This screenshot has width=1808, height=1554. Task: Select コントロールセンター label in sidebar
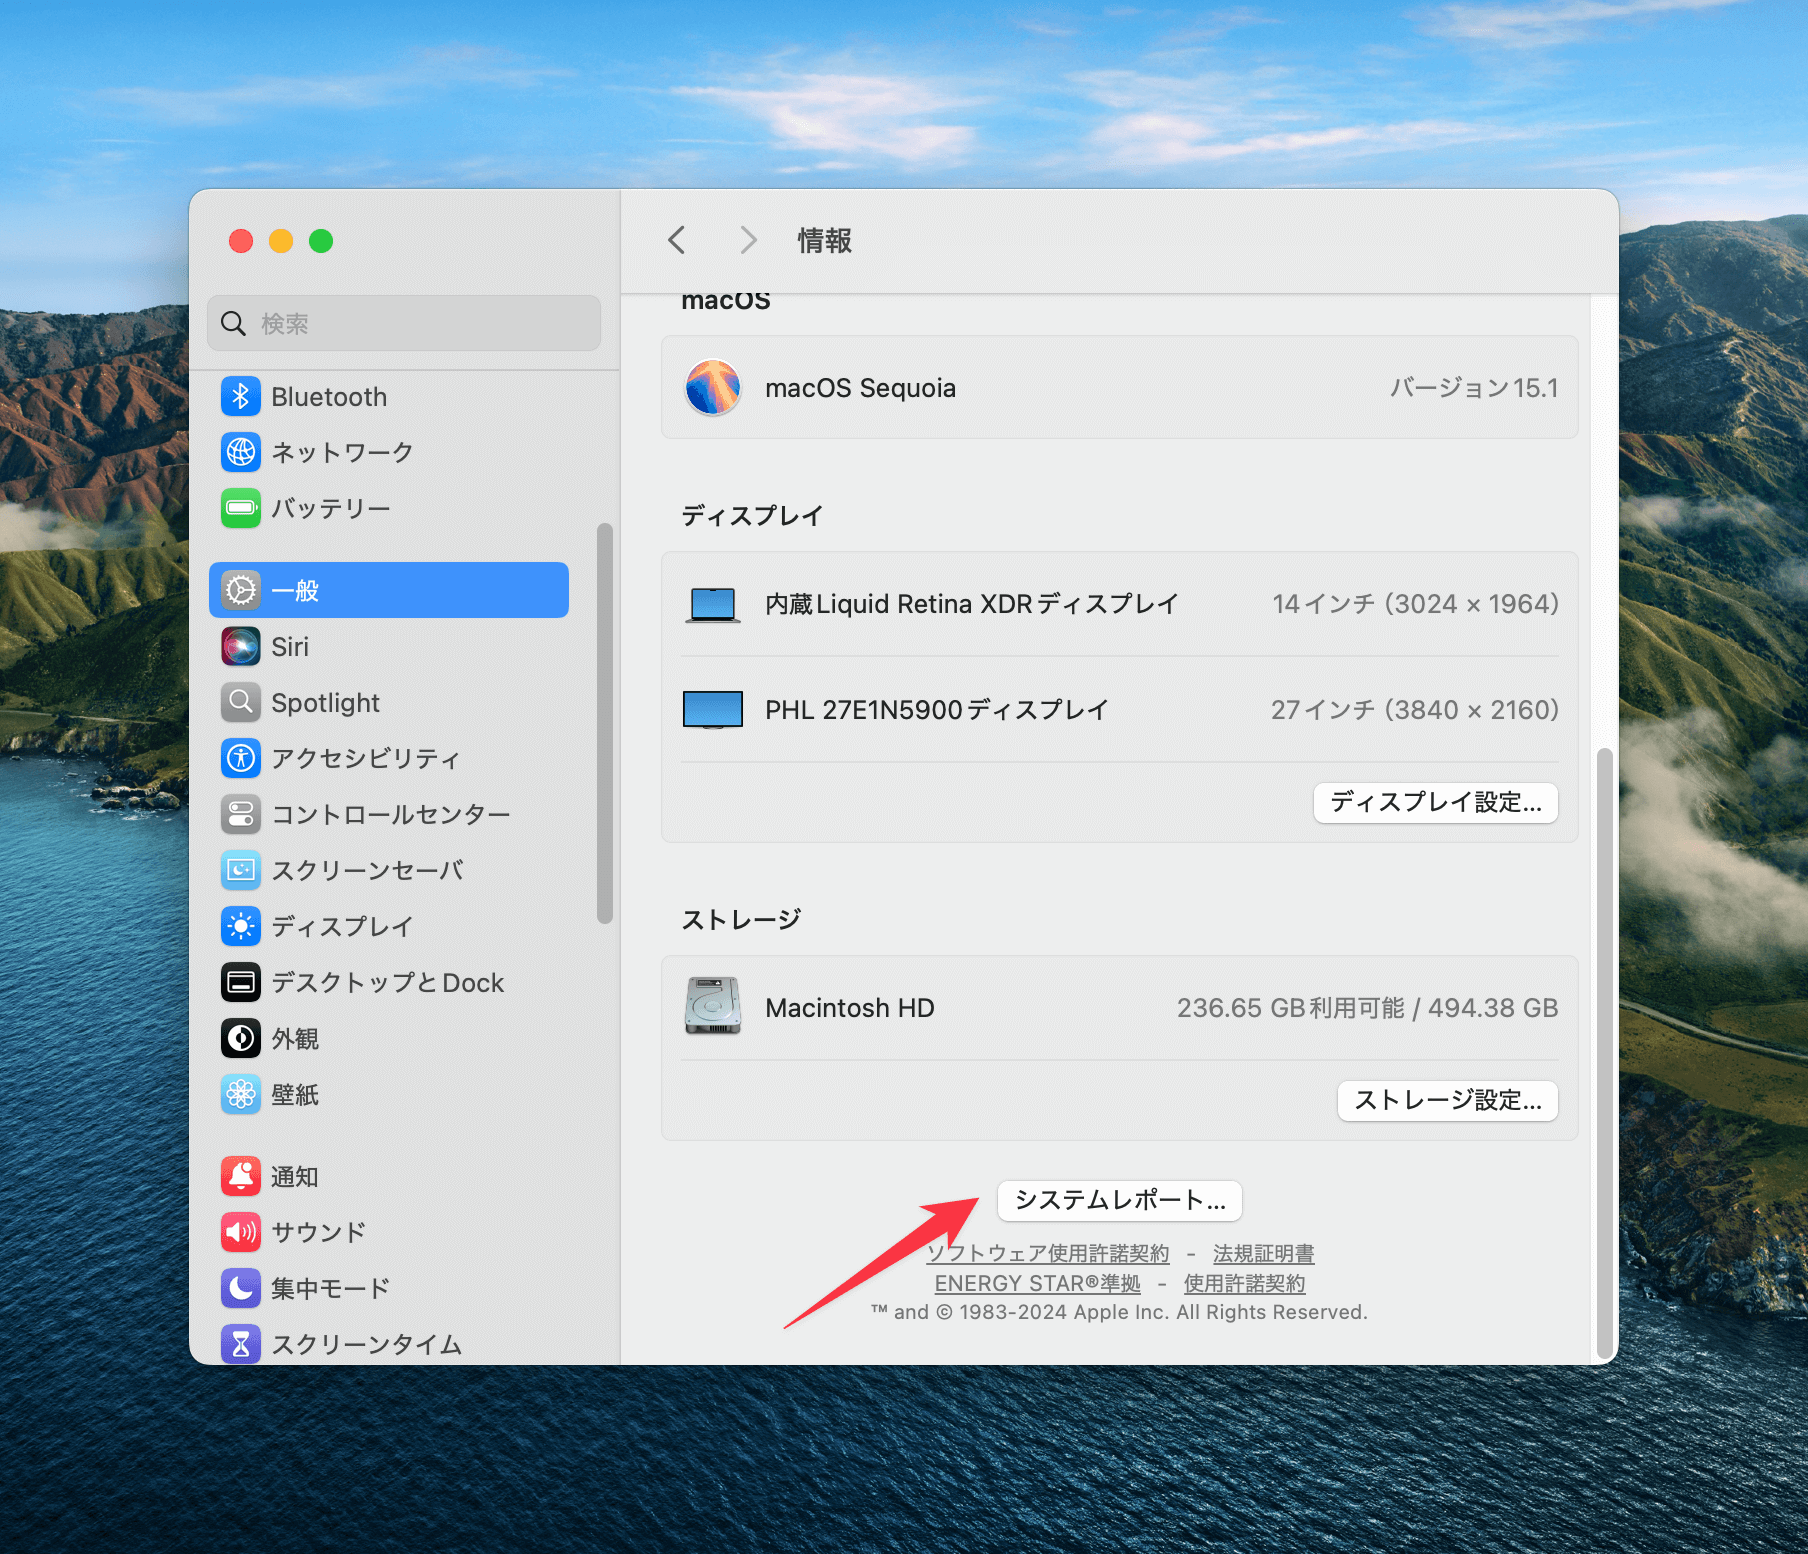tap(391, 814)
